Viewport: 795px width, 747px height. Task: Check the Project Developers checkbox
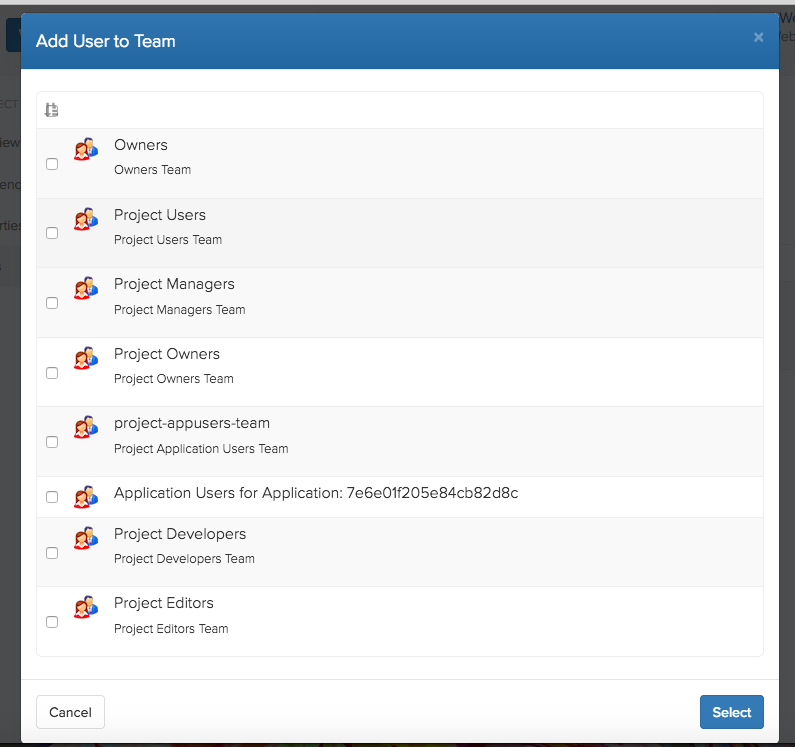point(52,553)
